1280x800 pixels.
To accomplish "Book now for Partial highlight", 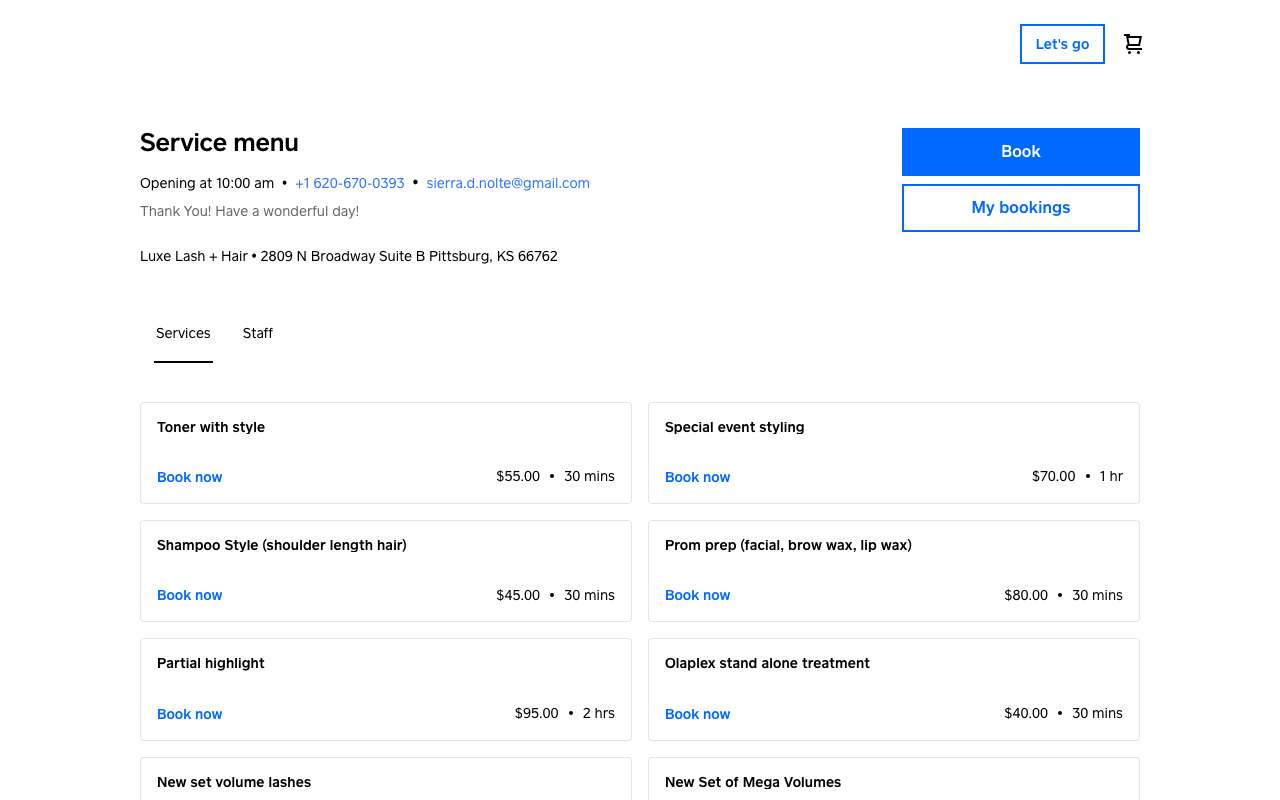I will tap(190, 714).
